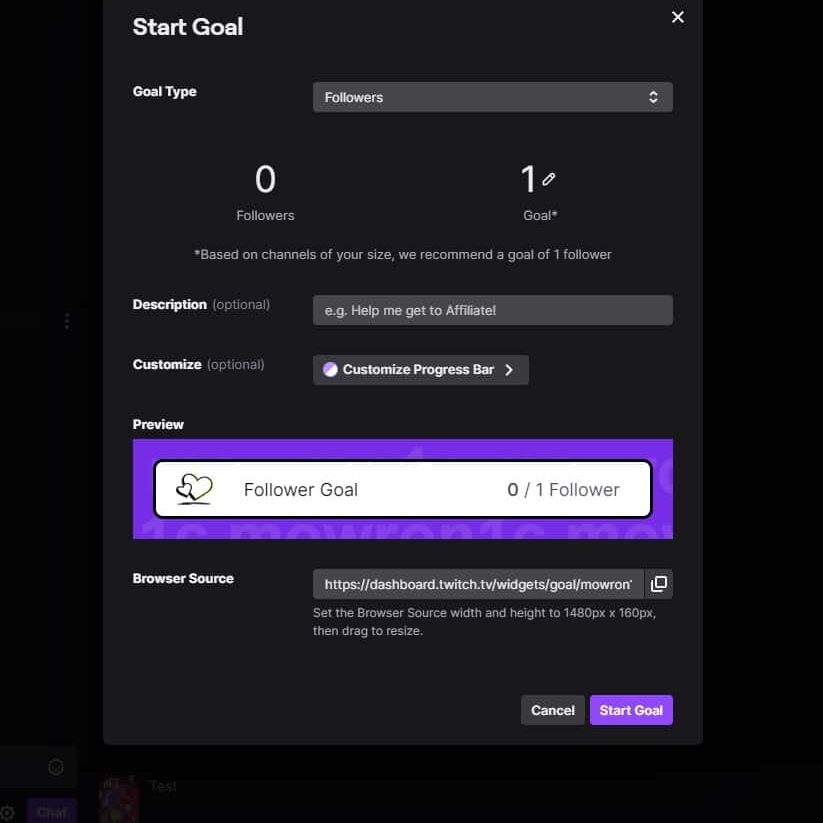823x823 pixels.
Task: Click the dimmed Chat button
Action: pyautogui.click(x=52, y=812)
